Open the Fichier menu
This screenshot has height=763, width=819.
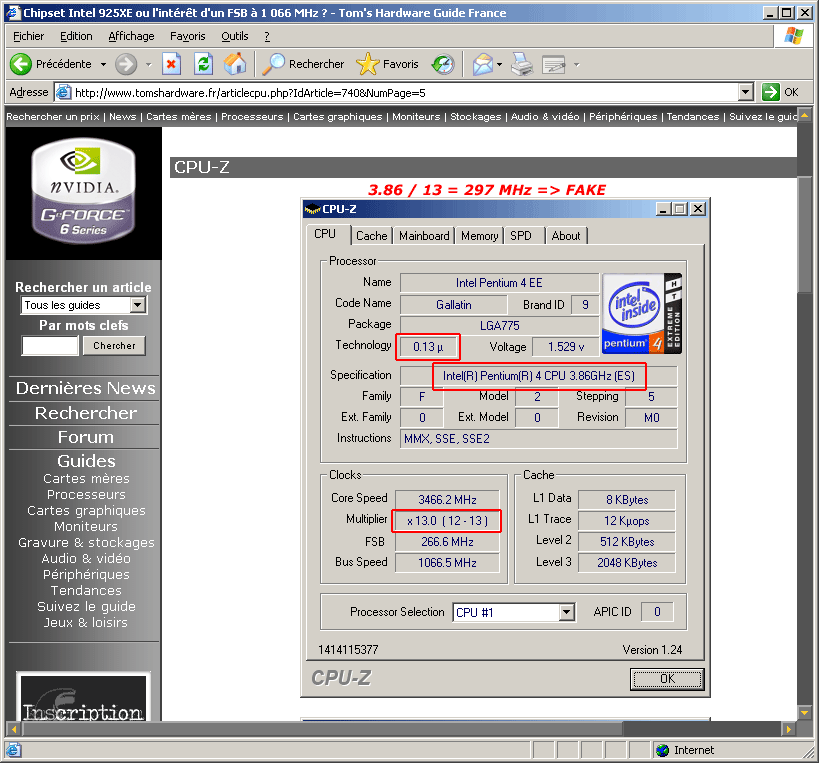tap(29, 36)
